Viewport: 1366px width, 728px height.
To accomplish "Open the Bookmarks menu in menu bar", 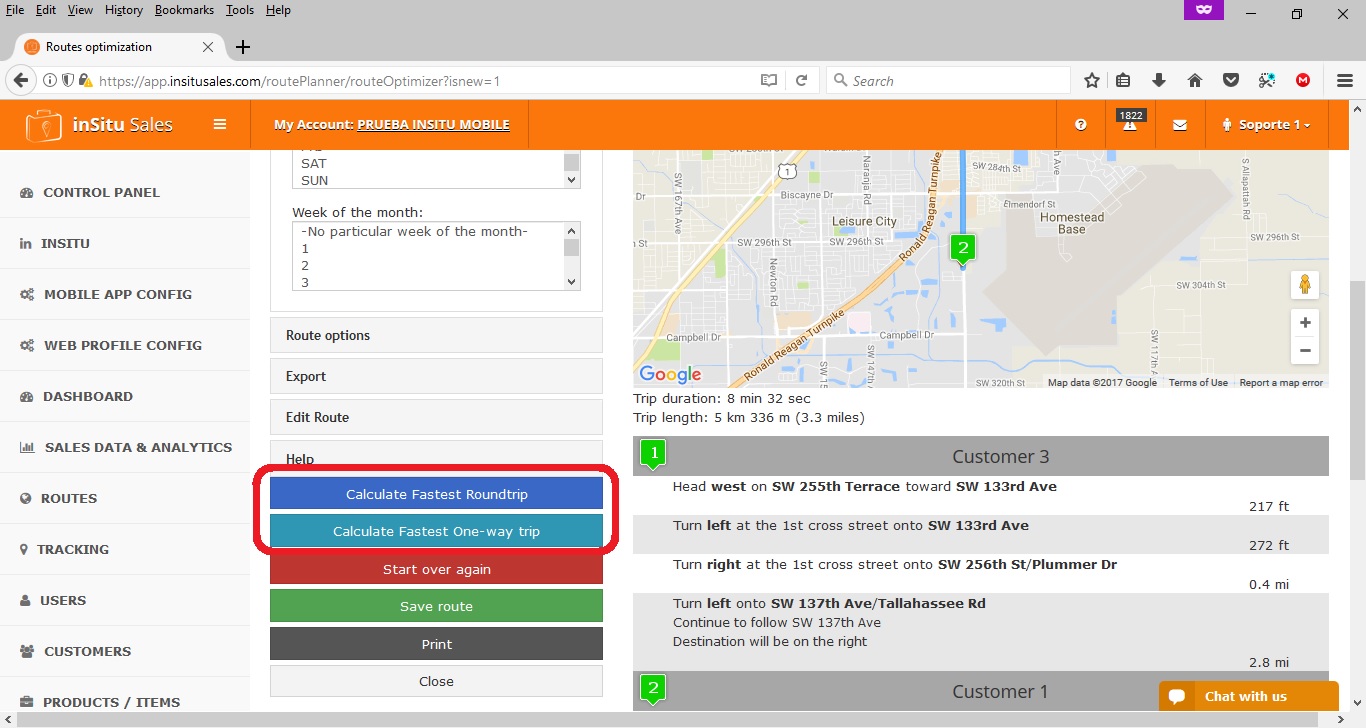I will tap(184, 10).
